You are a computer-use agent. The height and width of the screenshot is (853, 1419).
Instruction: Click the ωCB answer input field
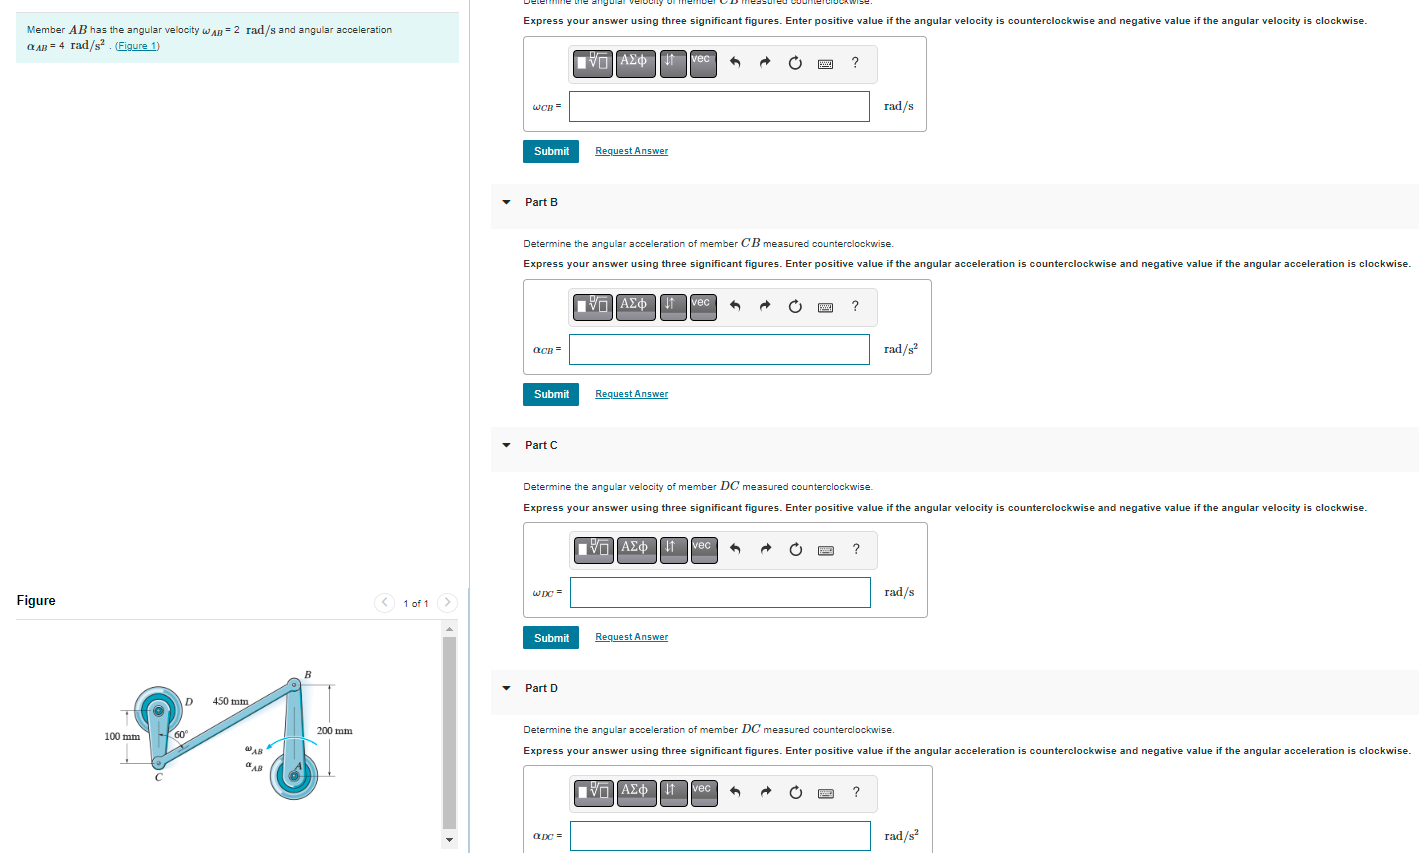coord(719,106)
